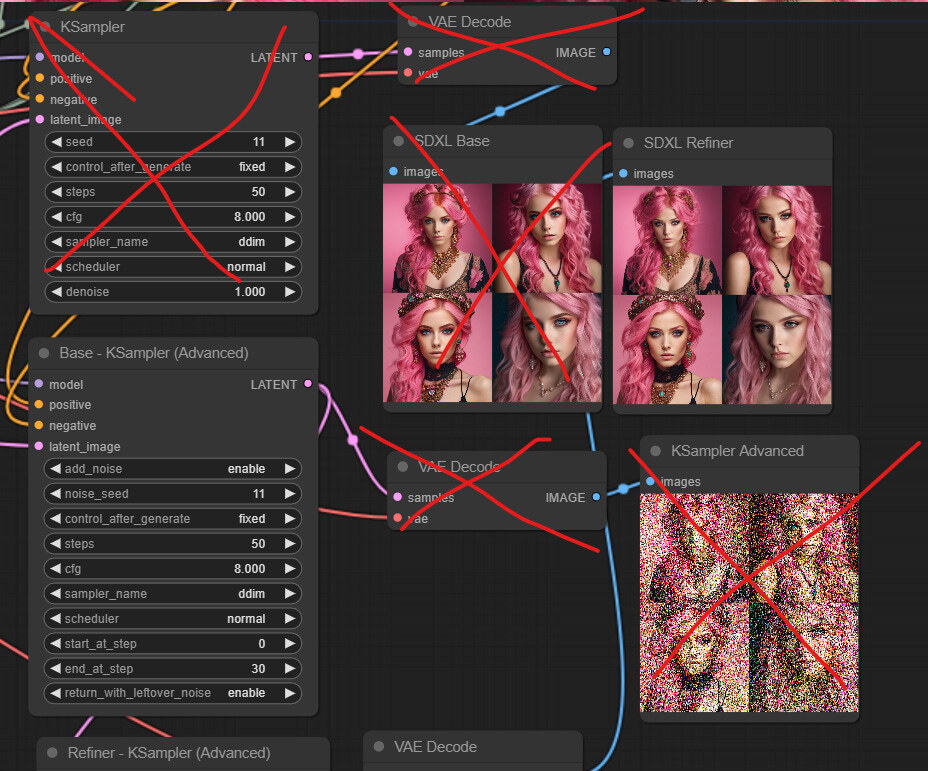The height and width of the screenshot is (771, 928).
Task: Increase noise_seed with right arrow
Action: (289, 493)
